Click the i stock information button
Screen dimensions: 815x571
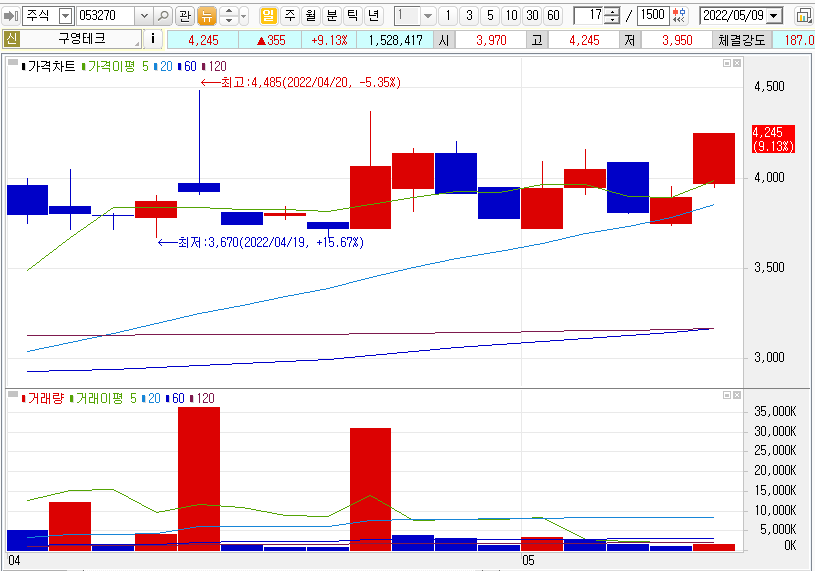tap(153, 39)
